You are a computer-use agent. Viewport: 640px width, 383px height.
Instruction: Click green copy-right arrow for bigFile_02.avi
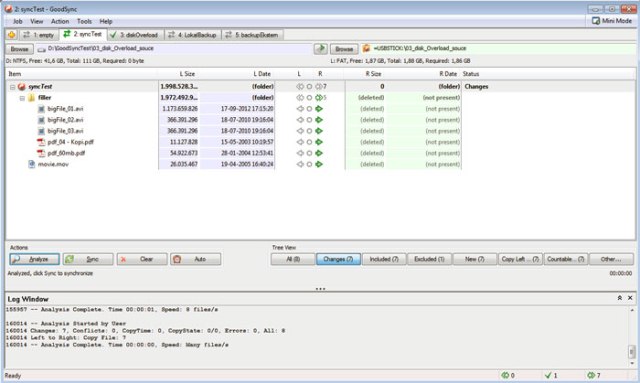pos(319,120)
